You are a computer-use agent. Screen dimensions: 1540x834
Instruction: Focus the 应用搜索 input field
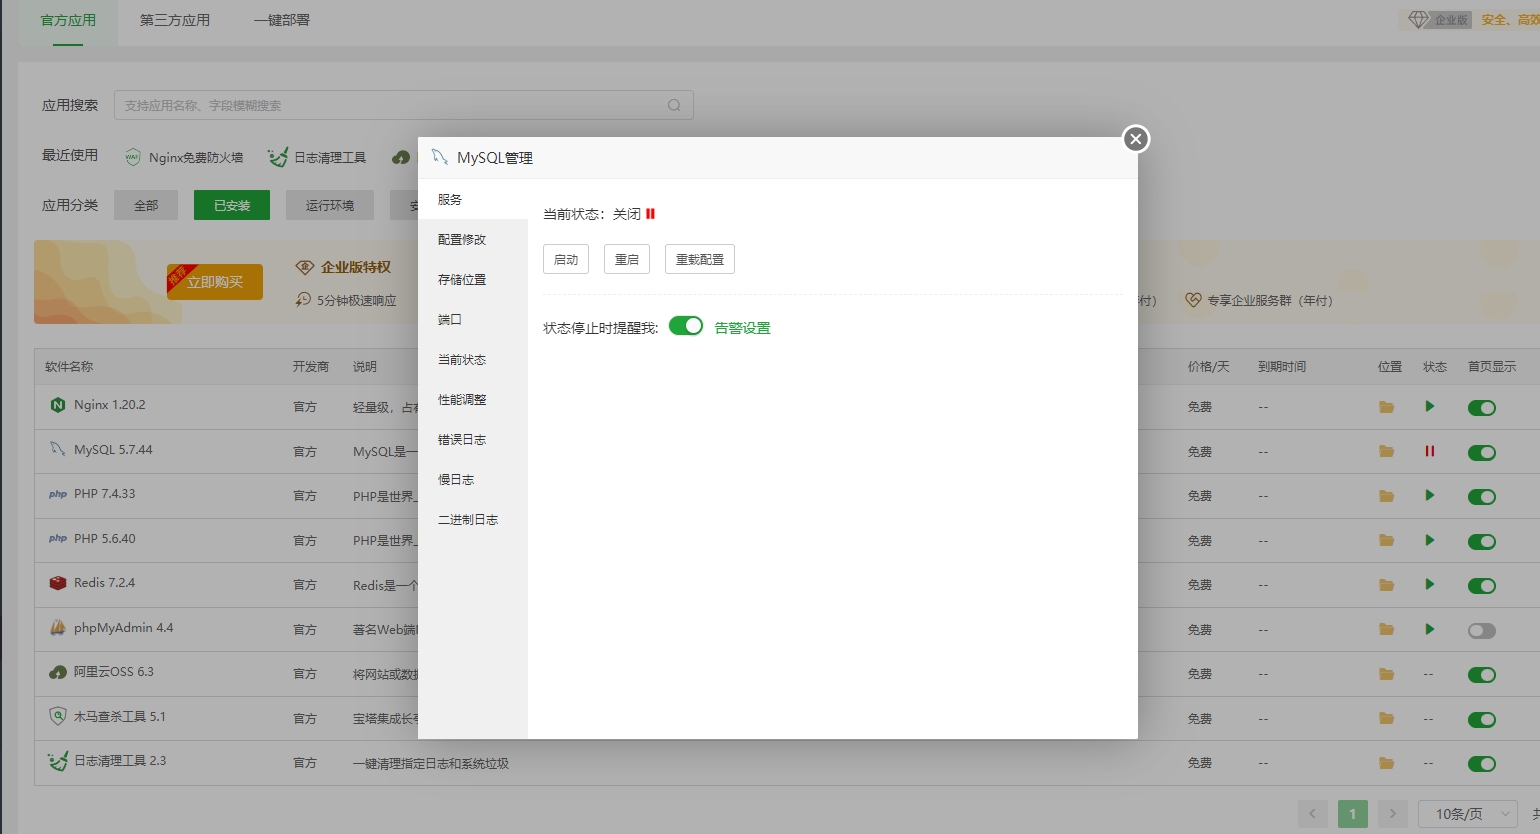404,105
